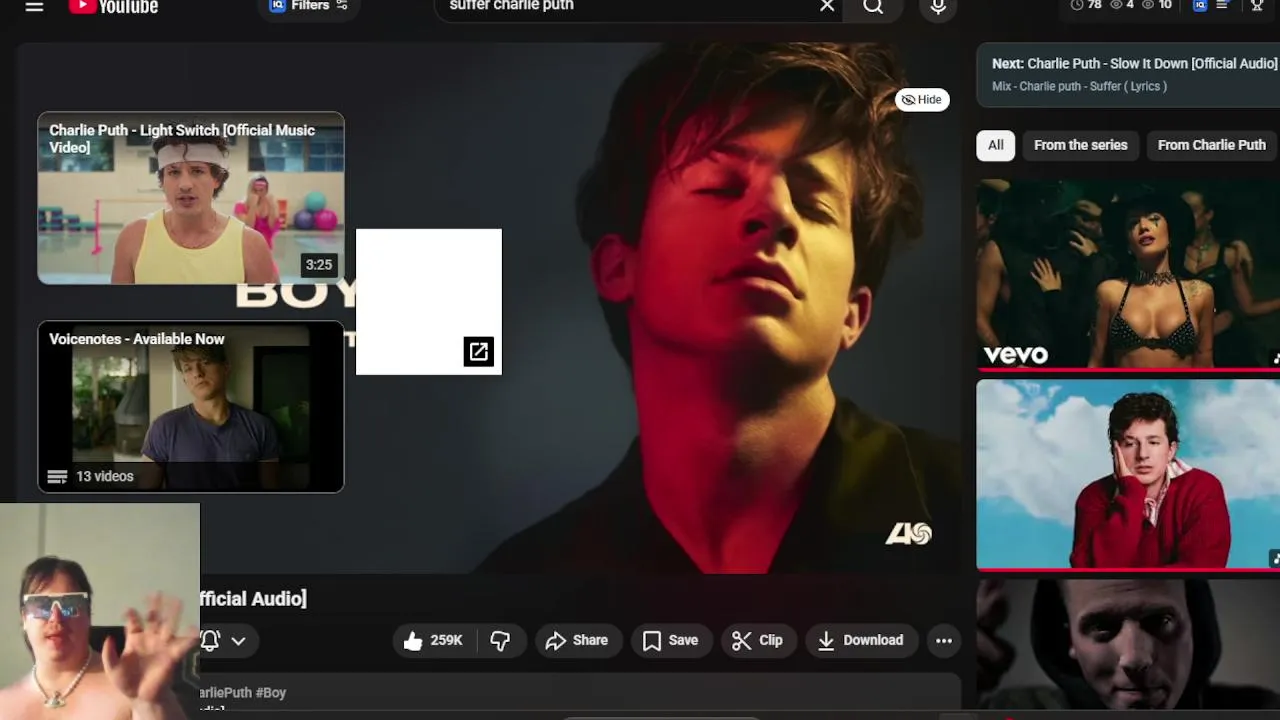Open the Next: Slow It Down mix panel
This screenshot has height=720, width=1280.
click(1128, 75)
